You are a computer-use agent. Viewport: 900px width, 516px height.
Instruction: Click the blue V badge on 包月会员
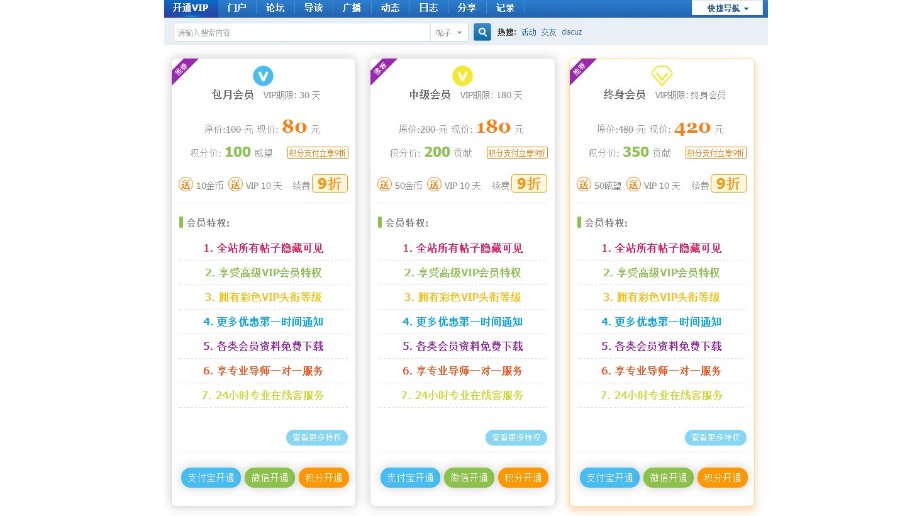click(263, 75)
